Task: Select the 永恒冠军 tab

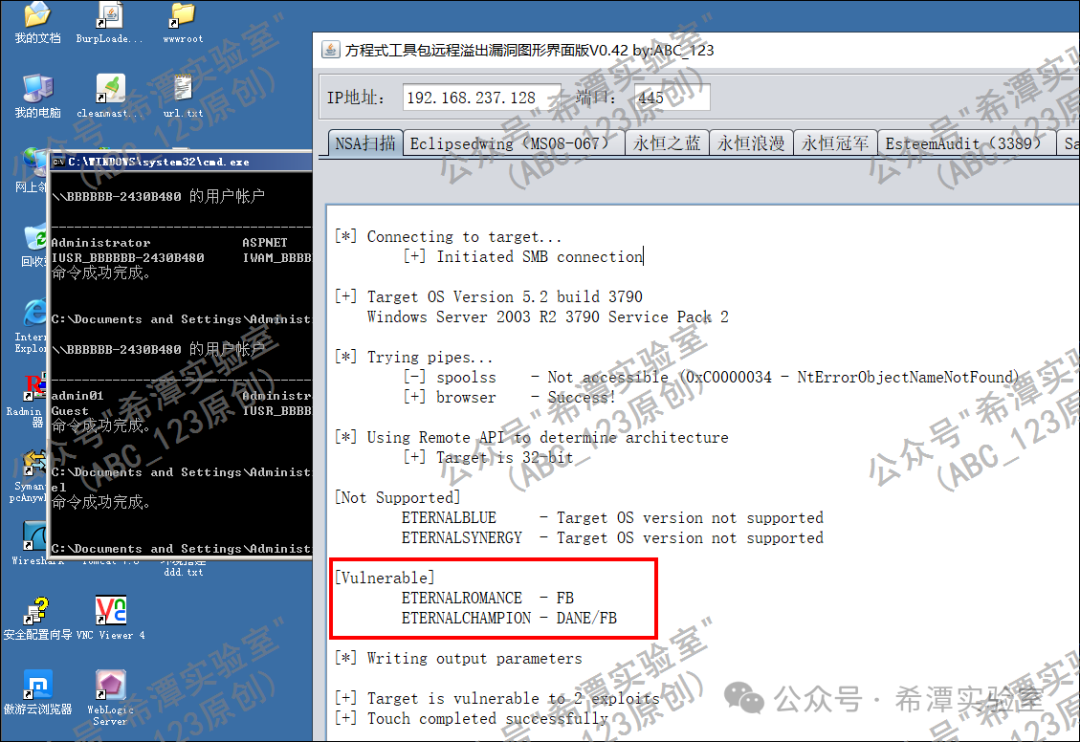Action: tap(835, 143)
